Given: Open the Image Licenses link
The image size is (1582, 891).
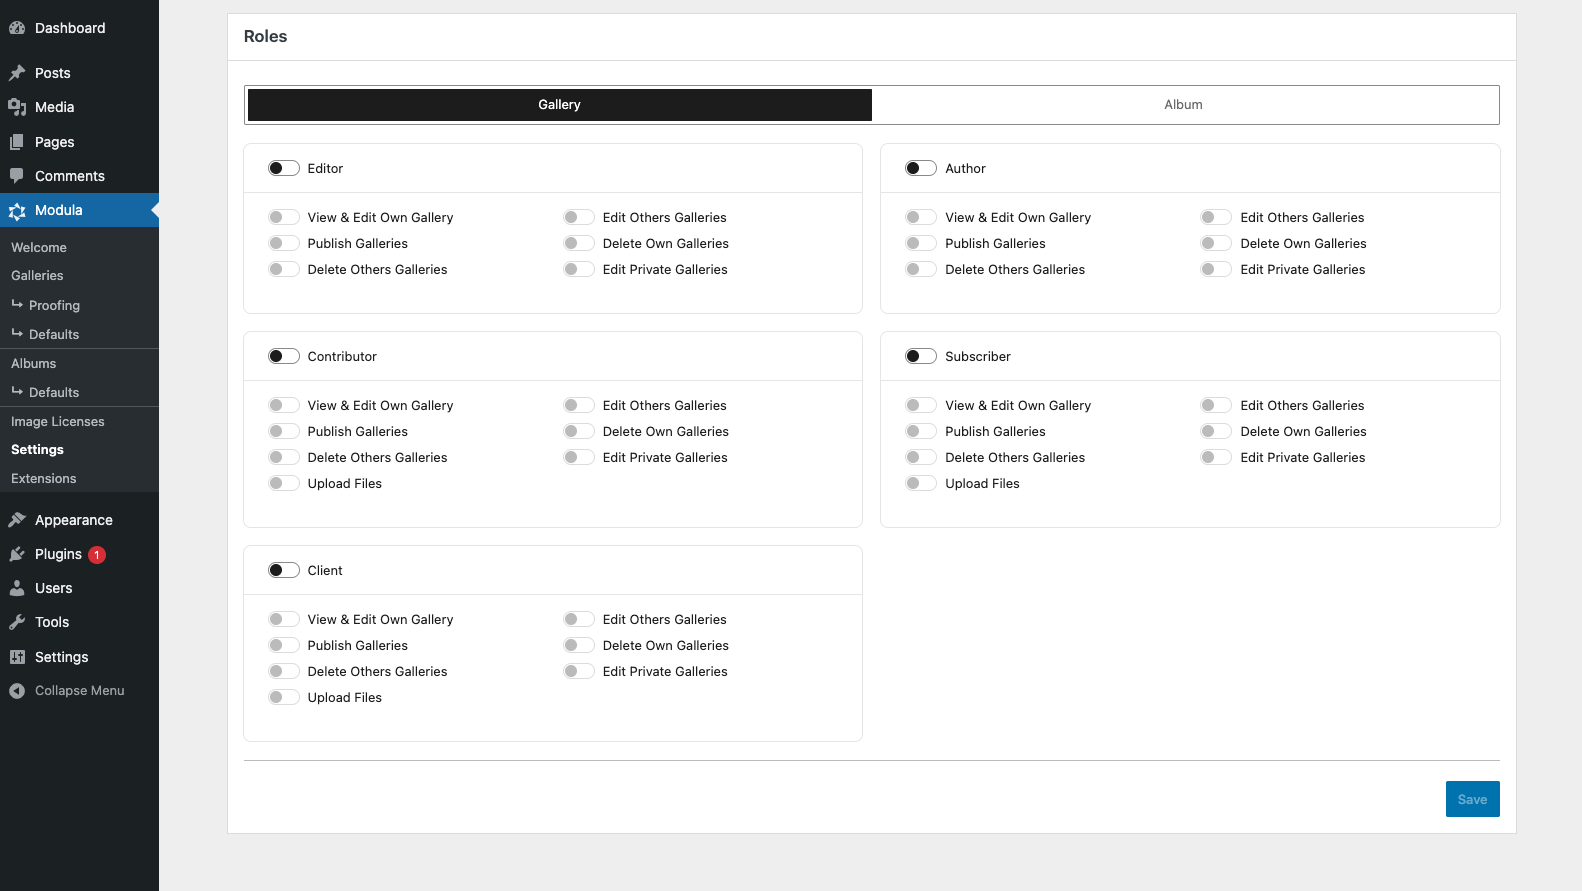Looking at the screenshot, I should coord(58,421).
